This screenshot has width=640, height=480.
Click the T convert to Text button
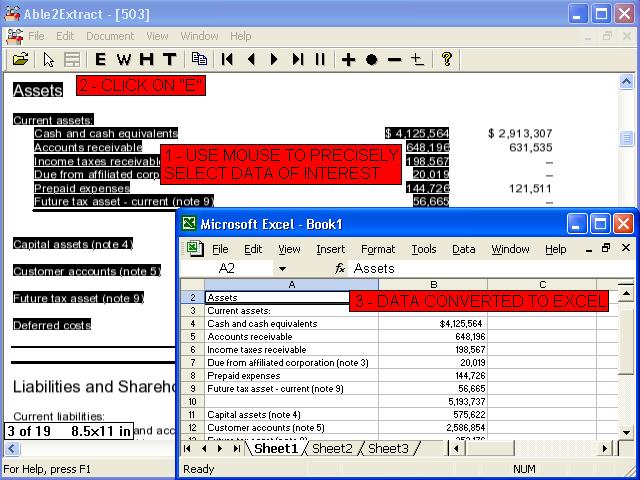click(169, 60)
